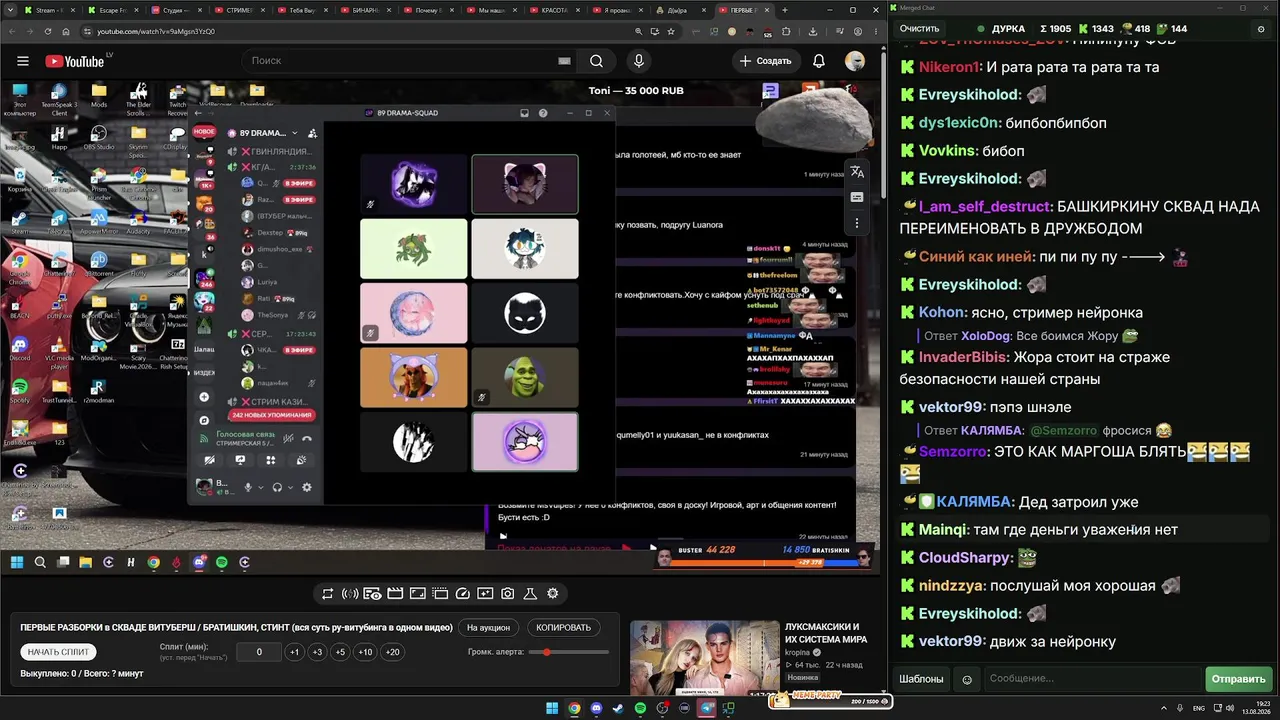Screen dimensions: 1280x720
Task: Disconnect from the Discord voice call
Action: click(x=307, y=438)
